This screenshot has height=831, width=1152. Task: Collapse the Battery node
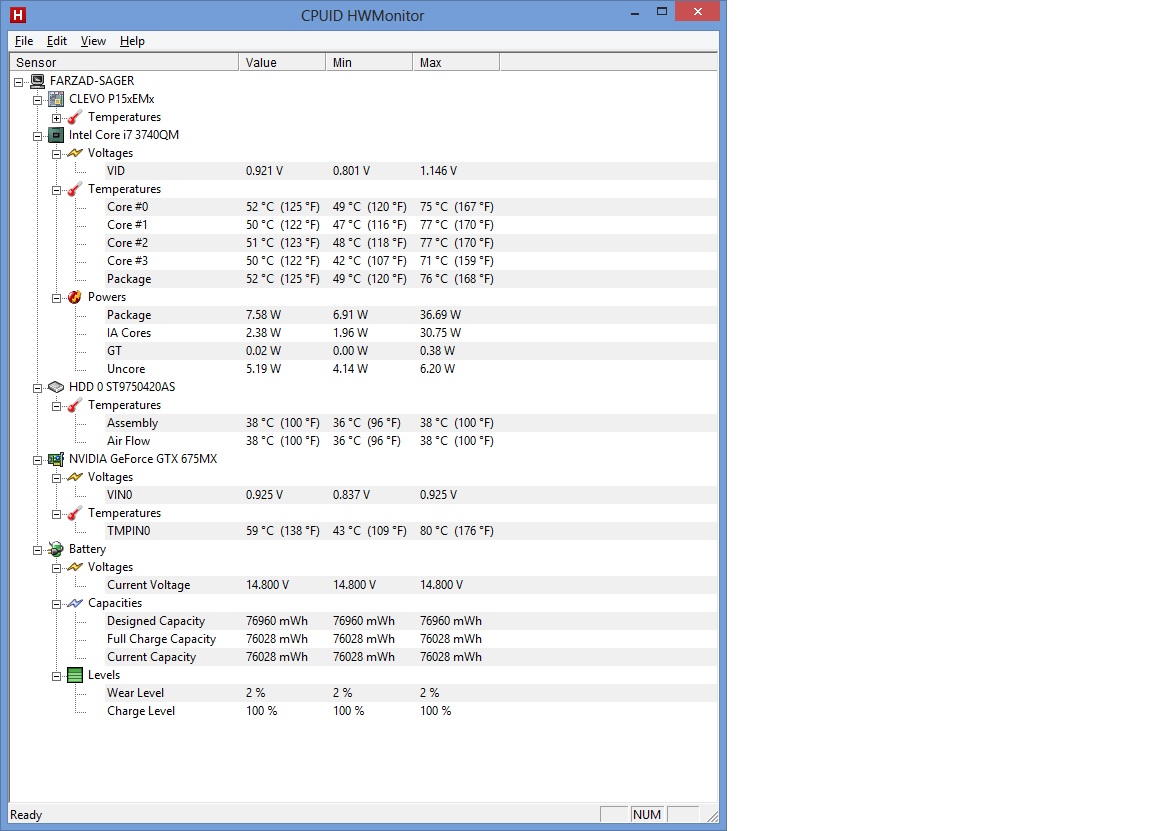[x=37, y=550]
